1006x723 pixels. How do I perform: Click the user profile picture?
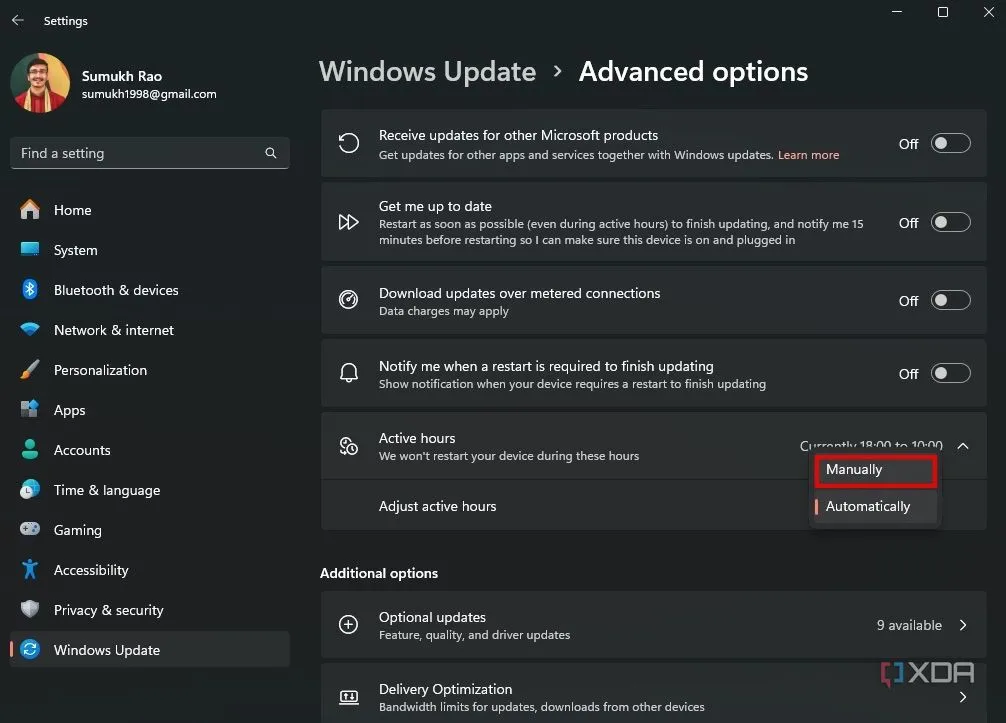tap(40, 83)
